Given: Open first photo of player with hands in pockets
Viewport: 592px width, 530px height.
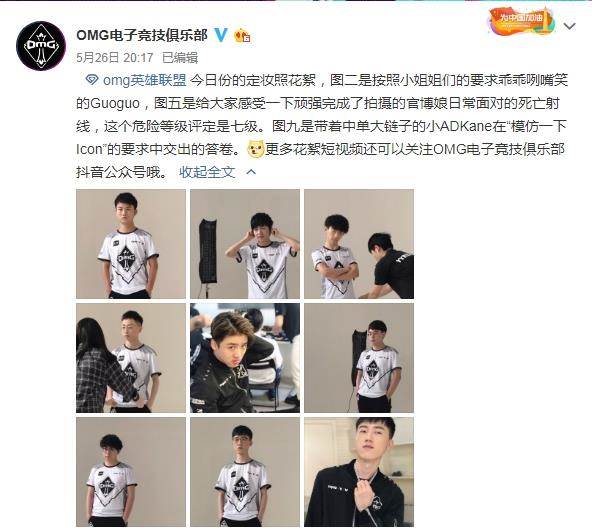Looking at the screenshot, I should click(x=131, y=244).
